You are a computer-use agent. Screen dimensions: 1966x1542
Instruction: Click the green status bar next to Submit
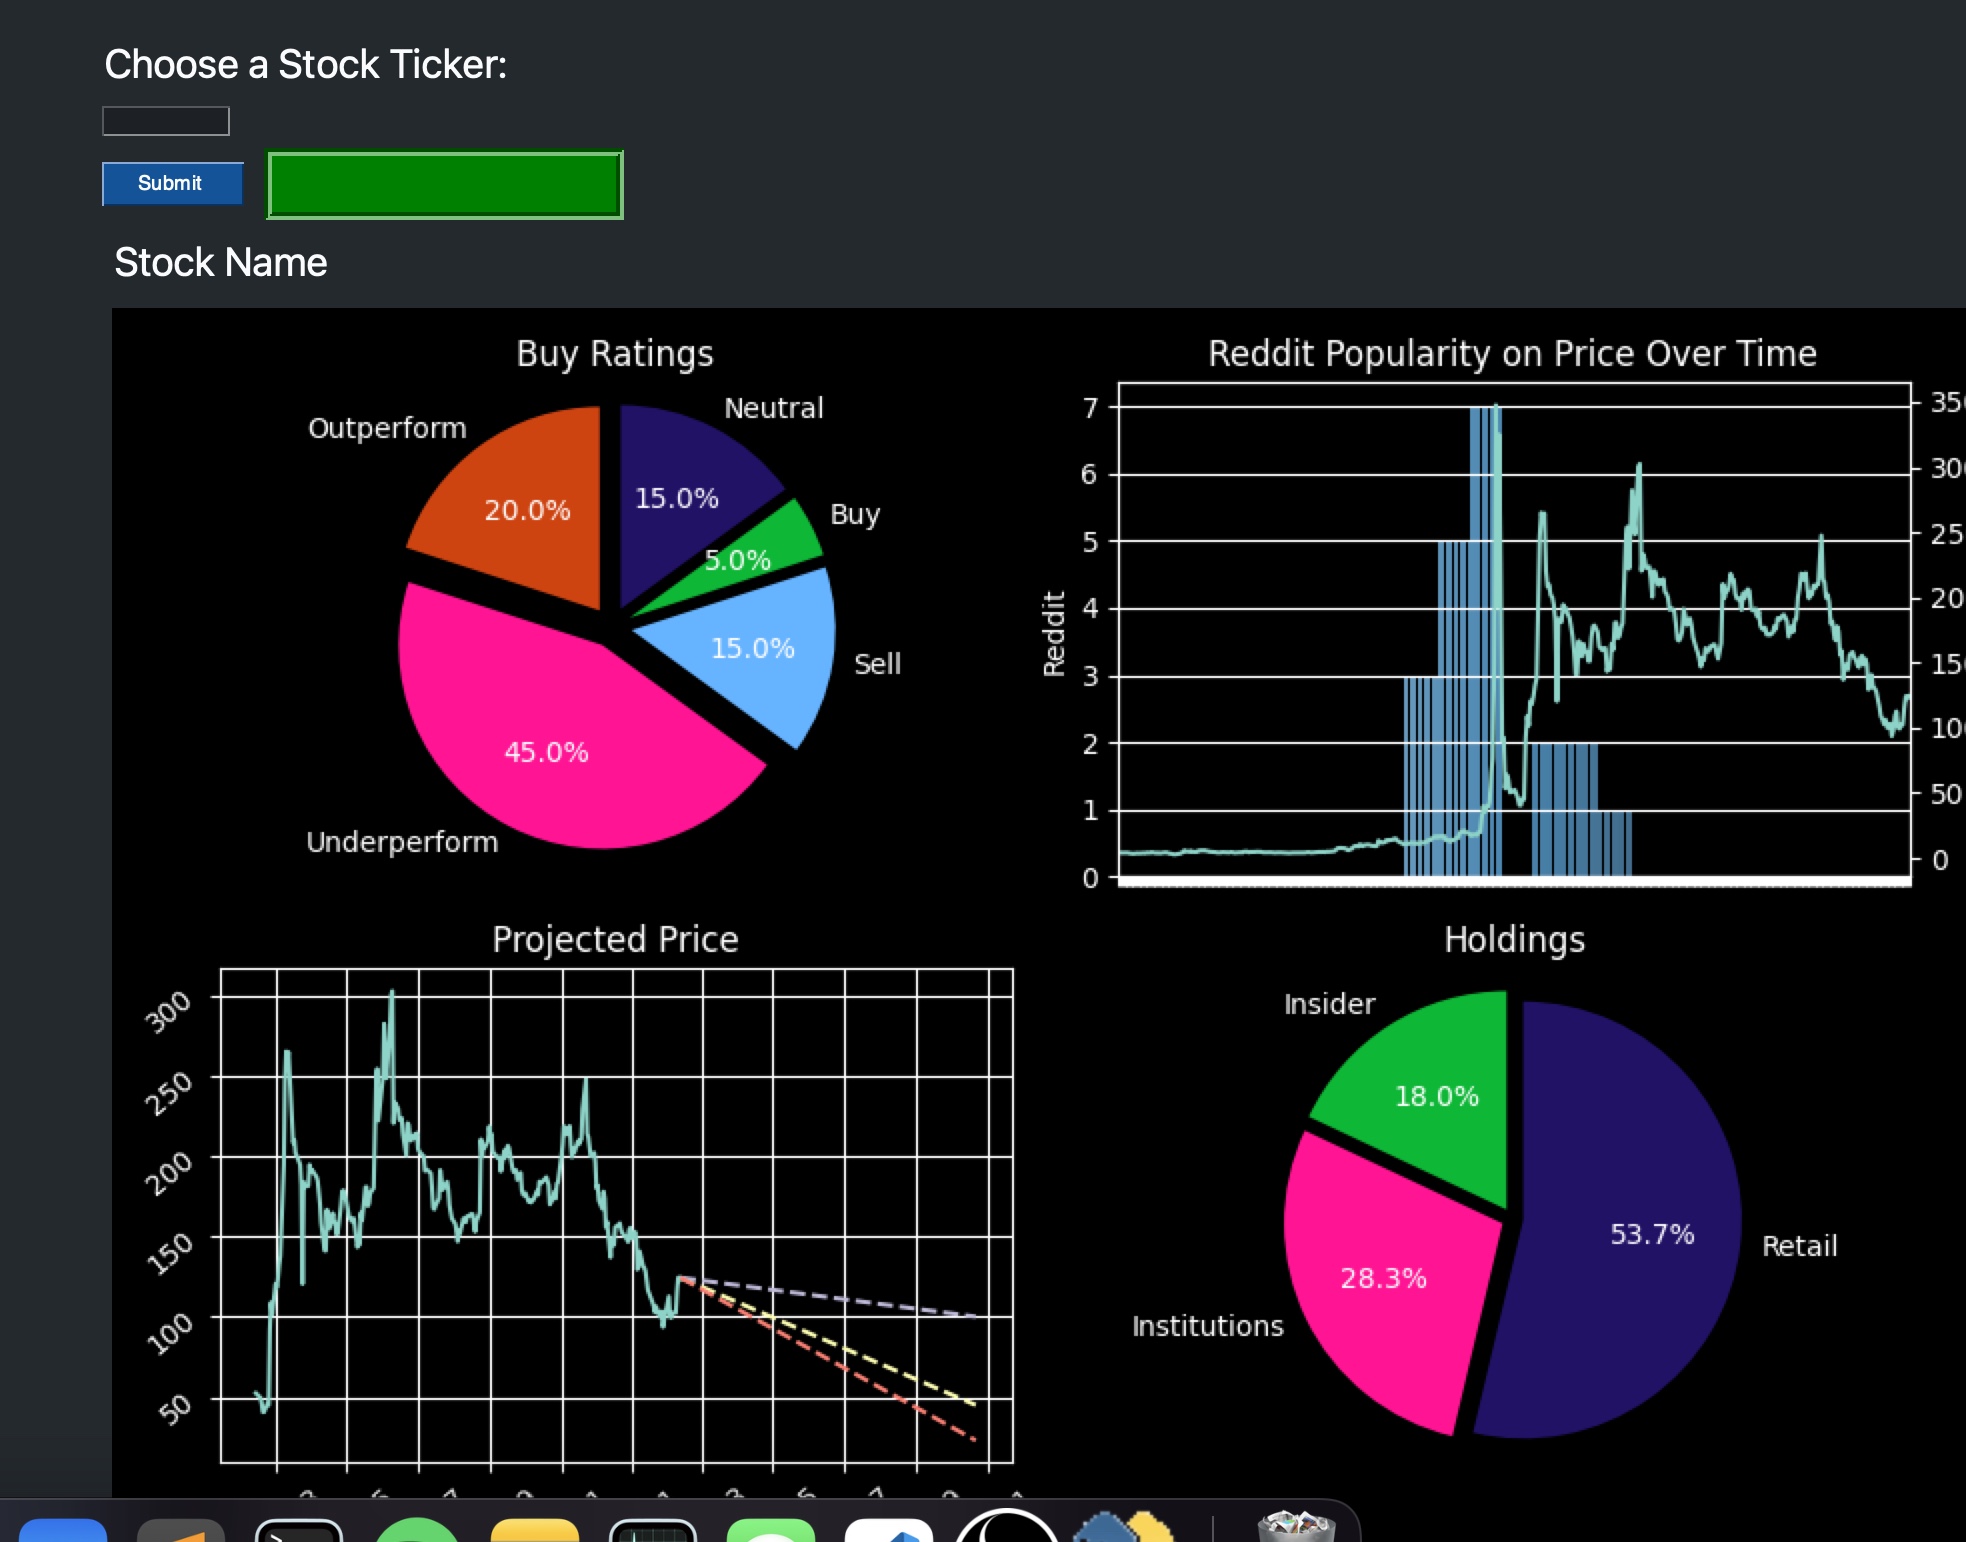[x=445, y=185]
